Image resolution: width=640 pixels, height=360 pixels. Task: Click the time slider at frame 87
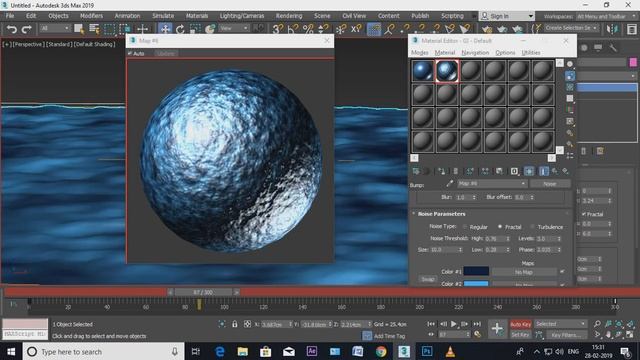coord(203,292)
